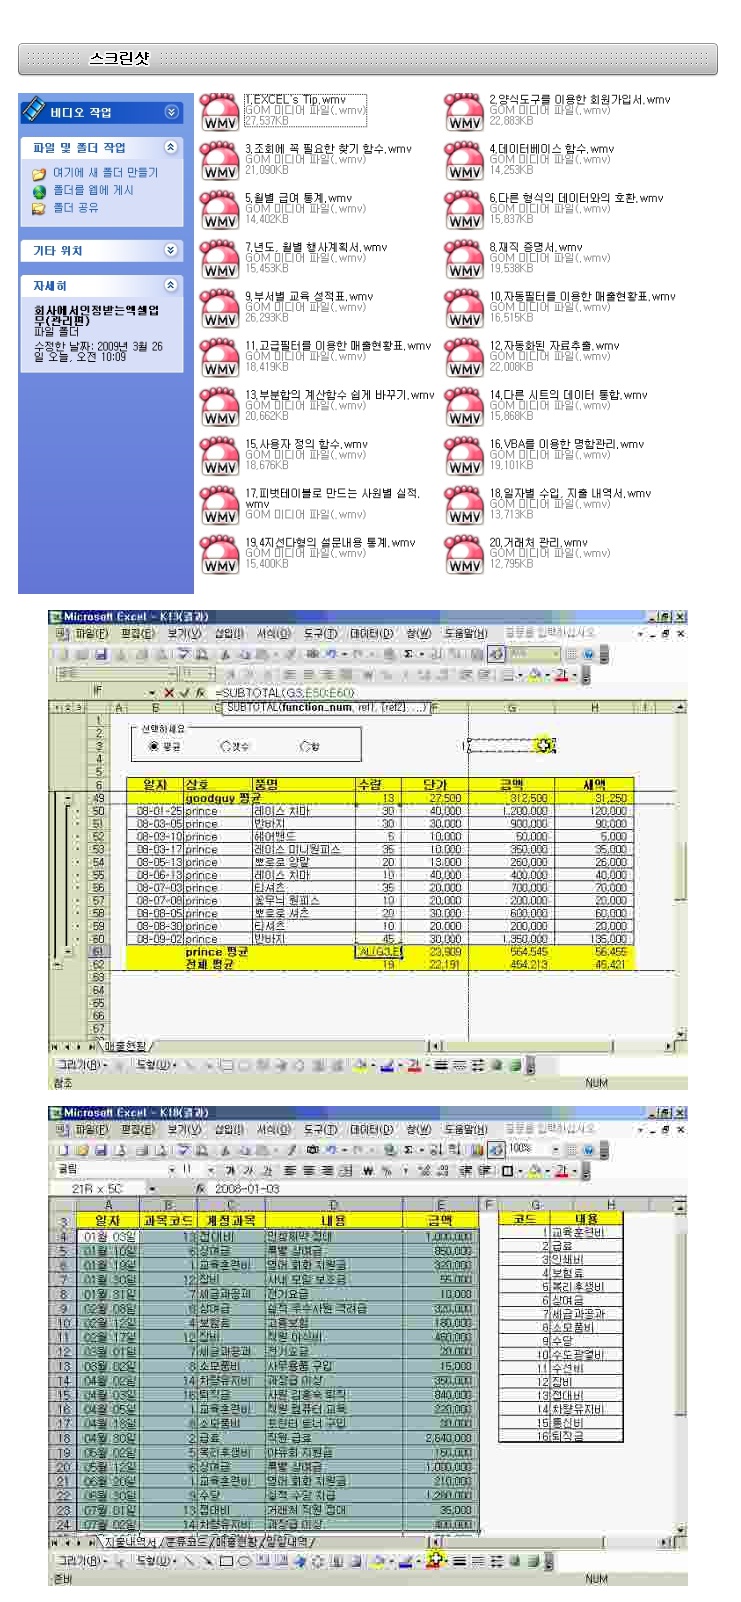Click the AutoSum sigma icon in lower Excel
Image resolution: width=741 pixels, height=1602 pixels.
(407, 1149)
